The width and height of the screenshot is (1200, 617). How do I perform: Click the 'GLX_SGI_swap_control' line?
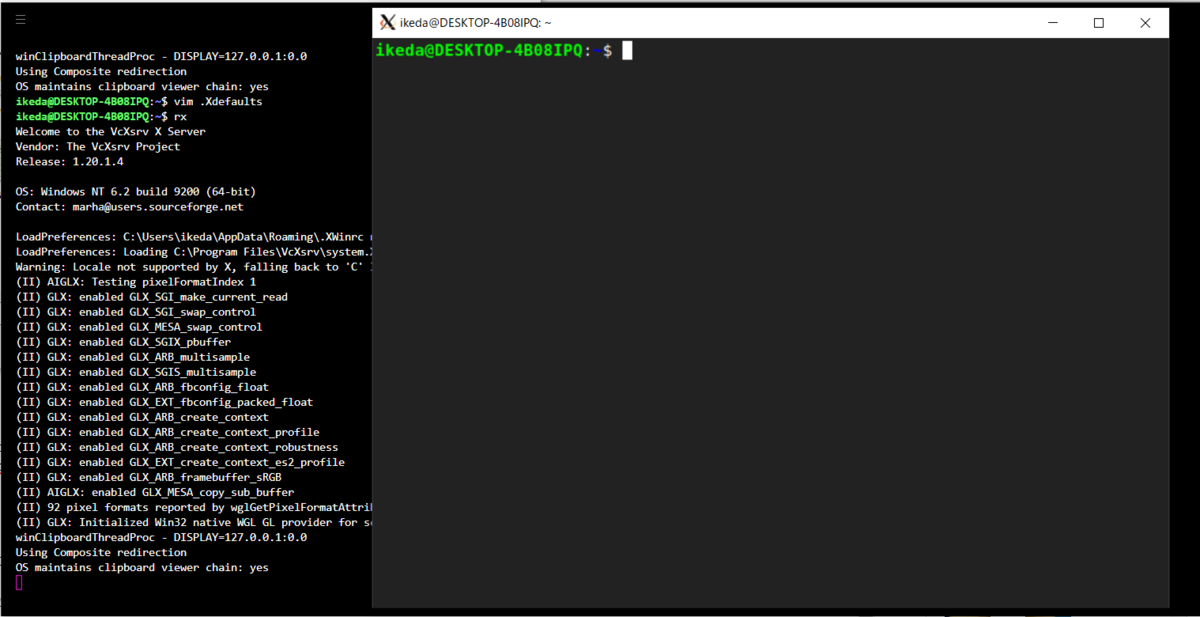point(136,312)
